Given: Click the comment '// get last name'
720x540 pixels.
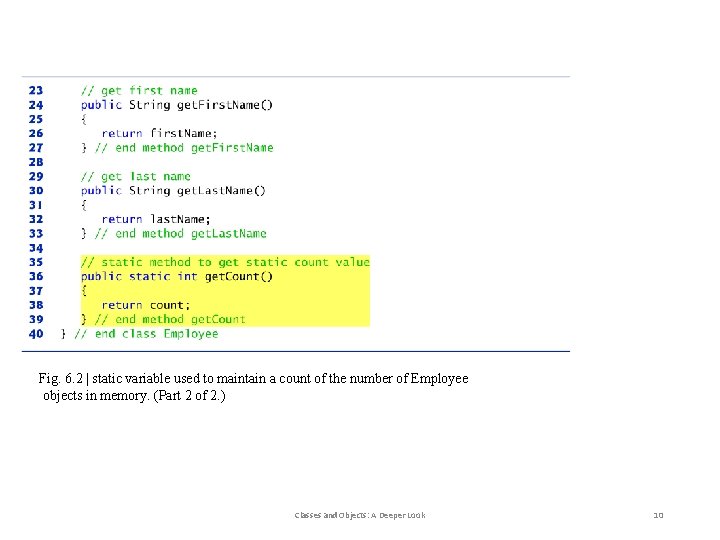Looking at the screenshot, I should pyautogui.click(x=136, y=176).
